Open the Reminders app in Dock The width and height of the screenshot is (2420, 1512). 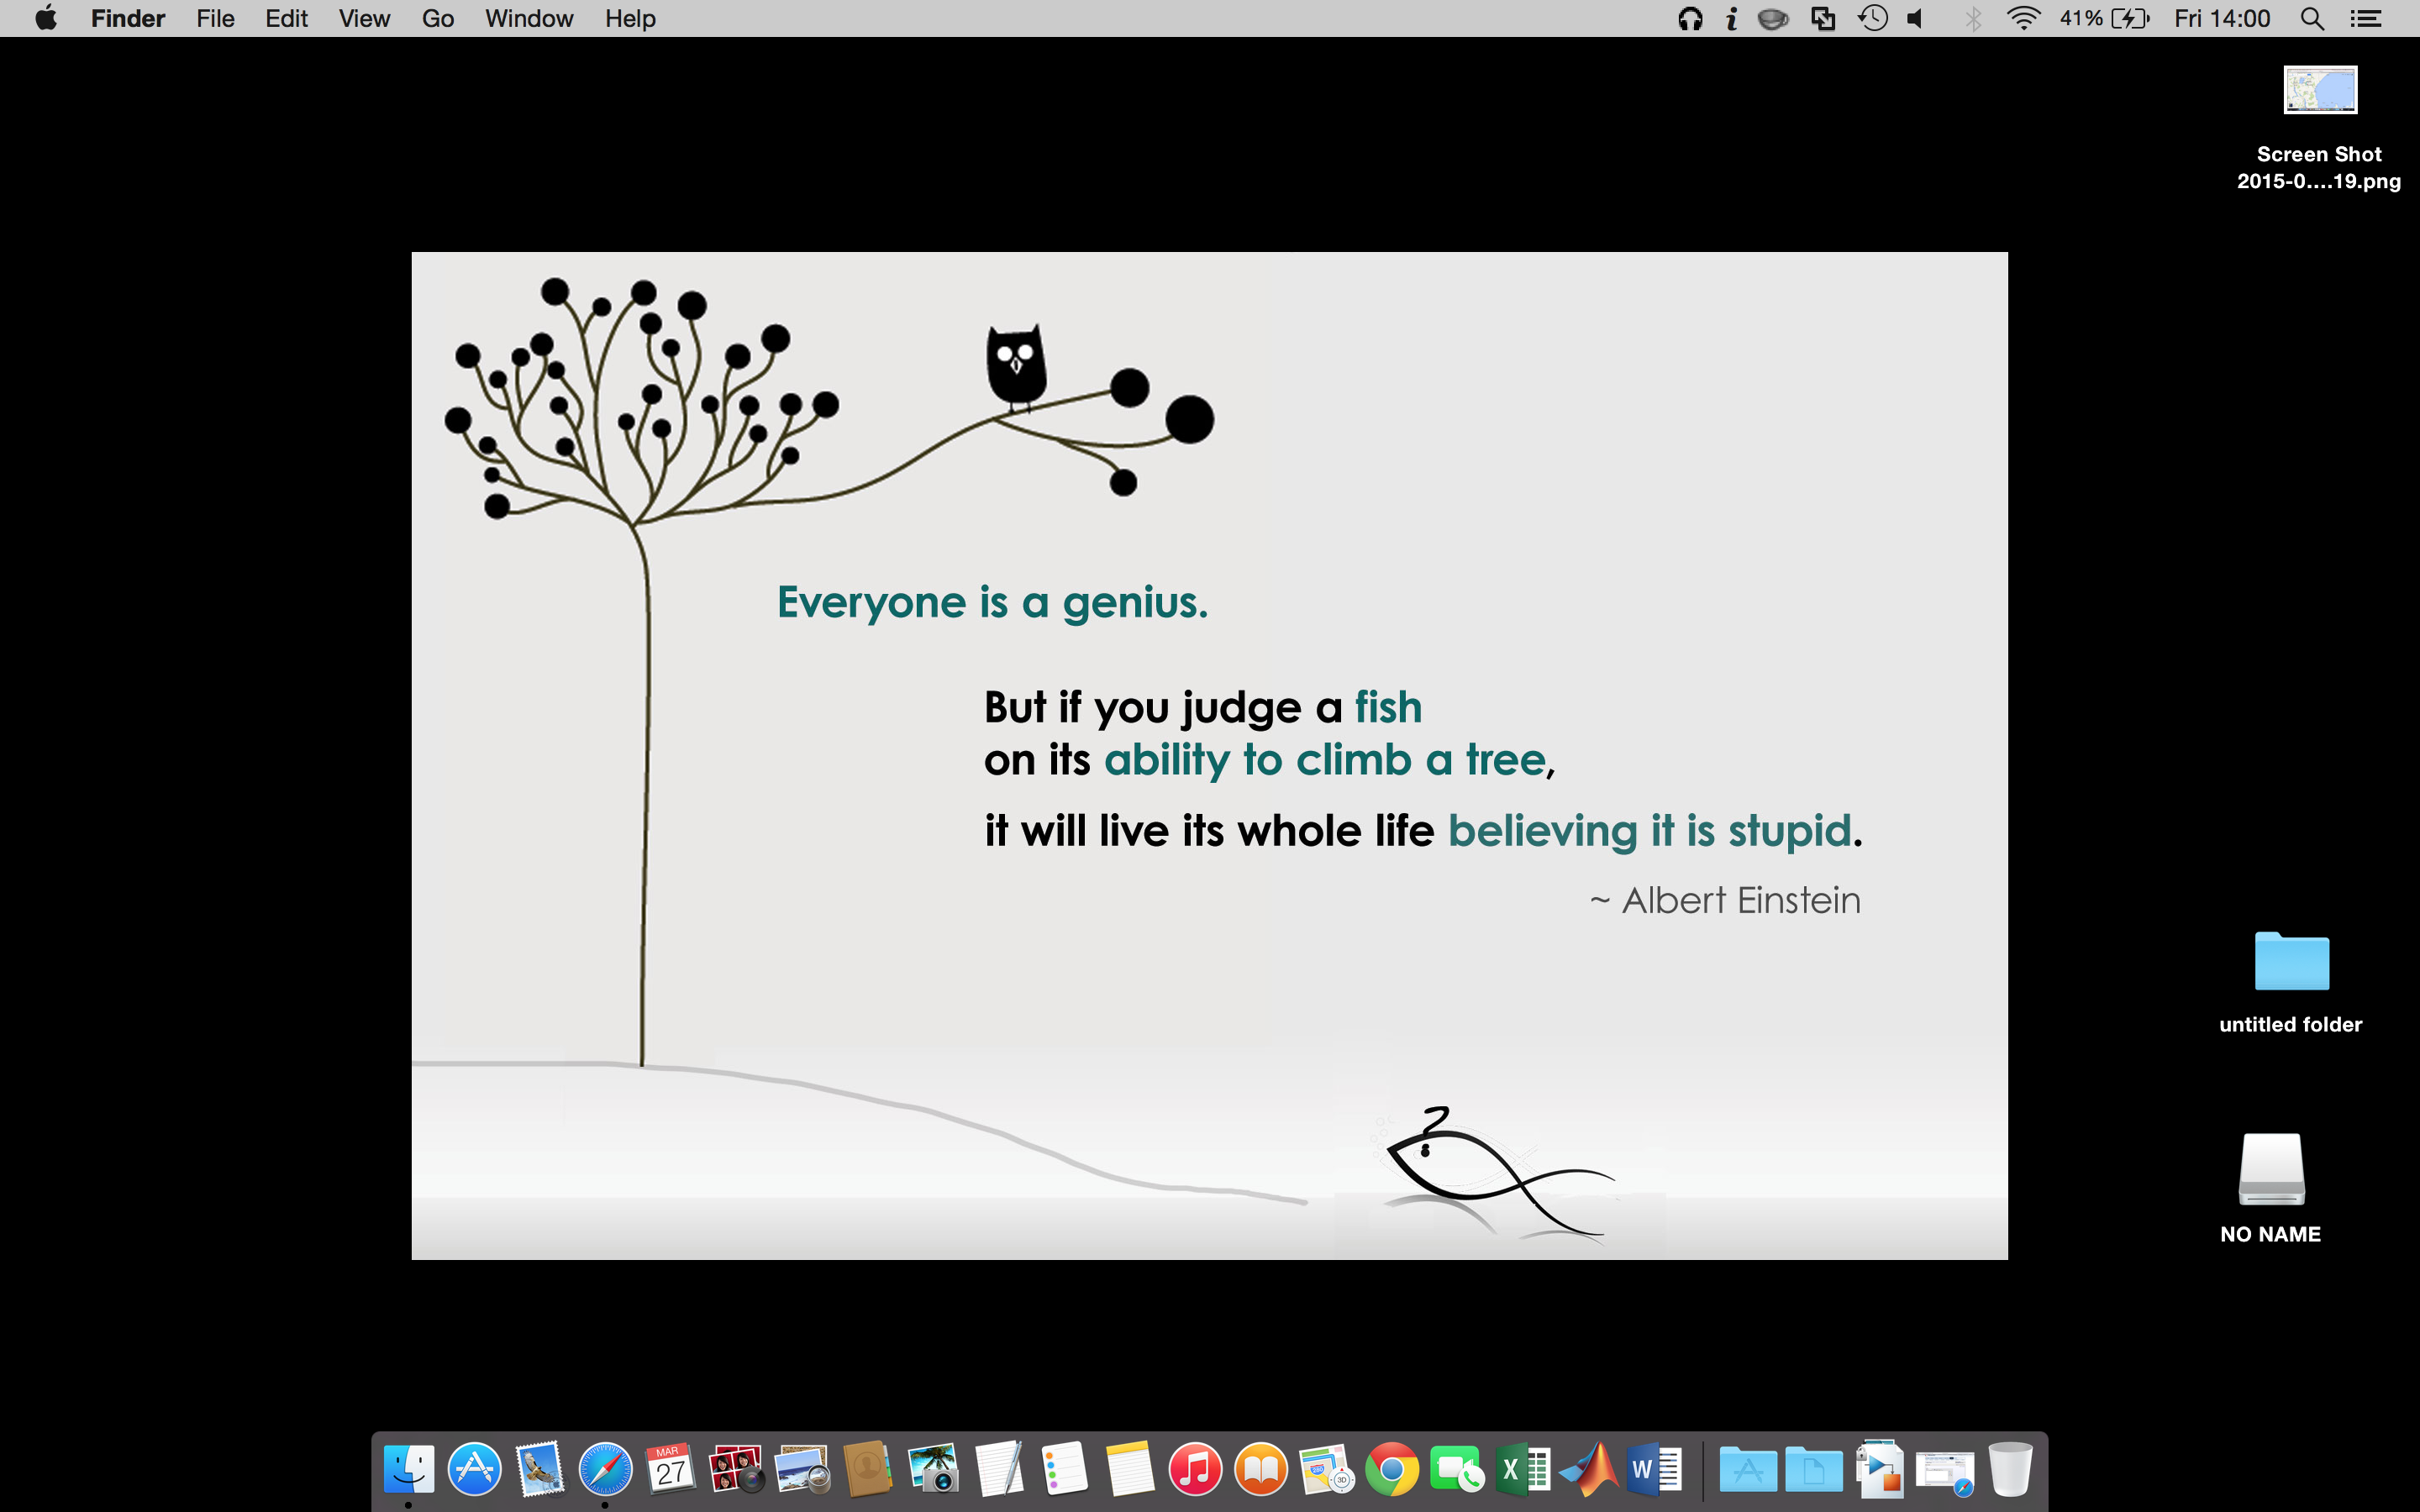[x=1064, y=1469]
